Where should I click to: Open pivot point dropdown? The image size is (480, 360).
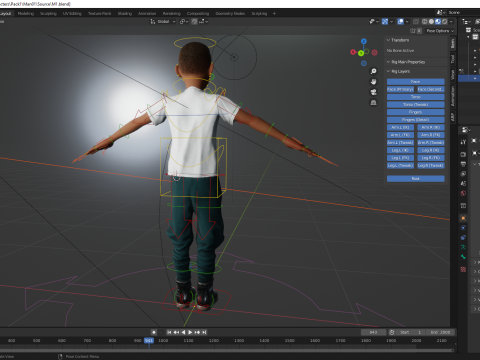click(x=184, y=22)
